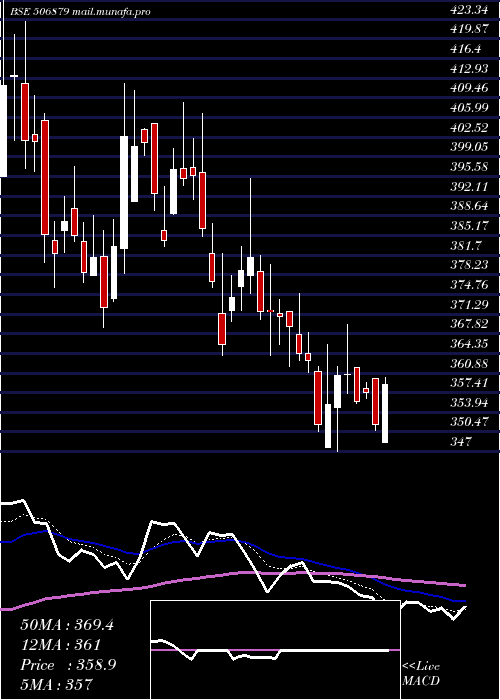Select the 381.7 price axis label
The height and width of the screenshot is (700, 500).
(x=466, y=246)
